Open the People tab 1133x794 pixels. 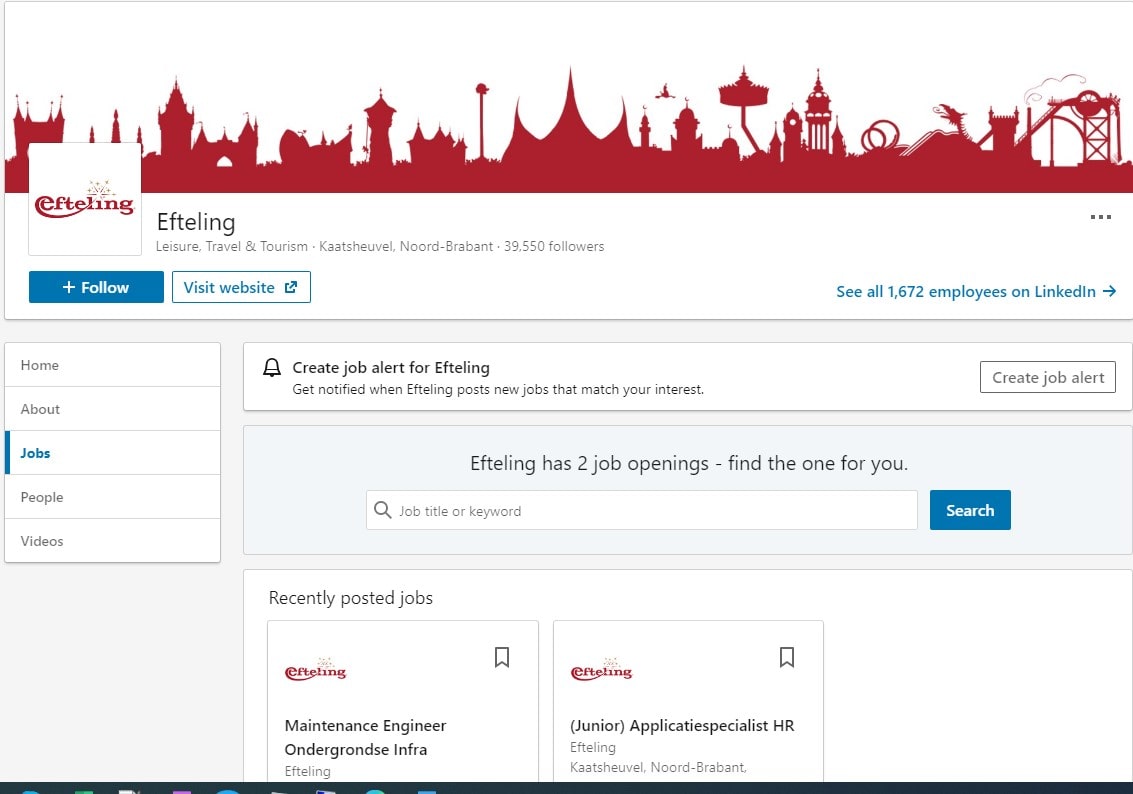pos(113,497)
